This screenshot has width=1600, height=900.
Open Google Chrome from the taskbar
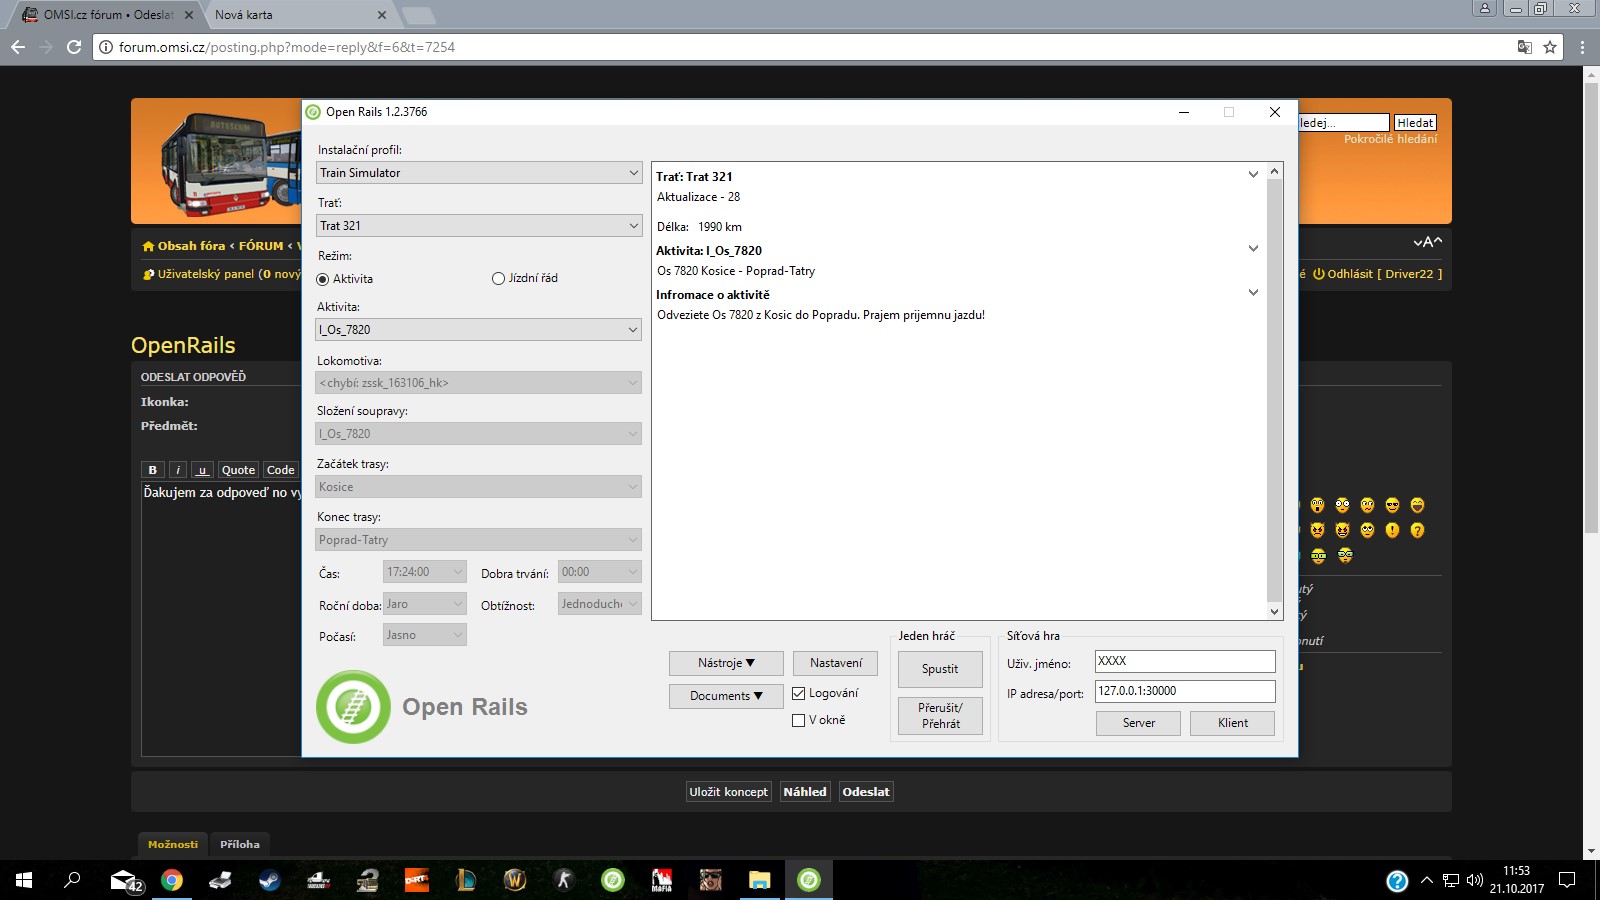coord(172,880)
